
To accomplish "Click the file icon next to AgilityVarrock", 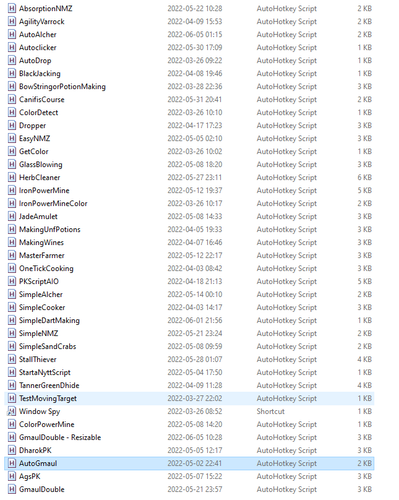I will [x=12, y=21].
